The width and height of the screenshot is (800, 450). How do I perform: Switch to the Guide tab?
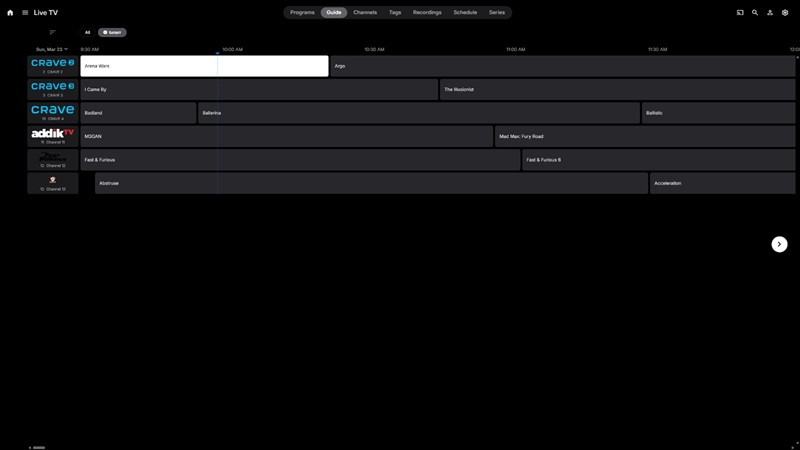[334, 12]
